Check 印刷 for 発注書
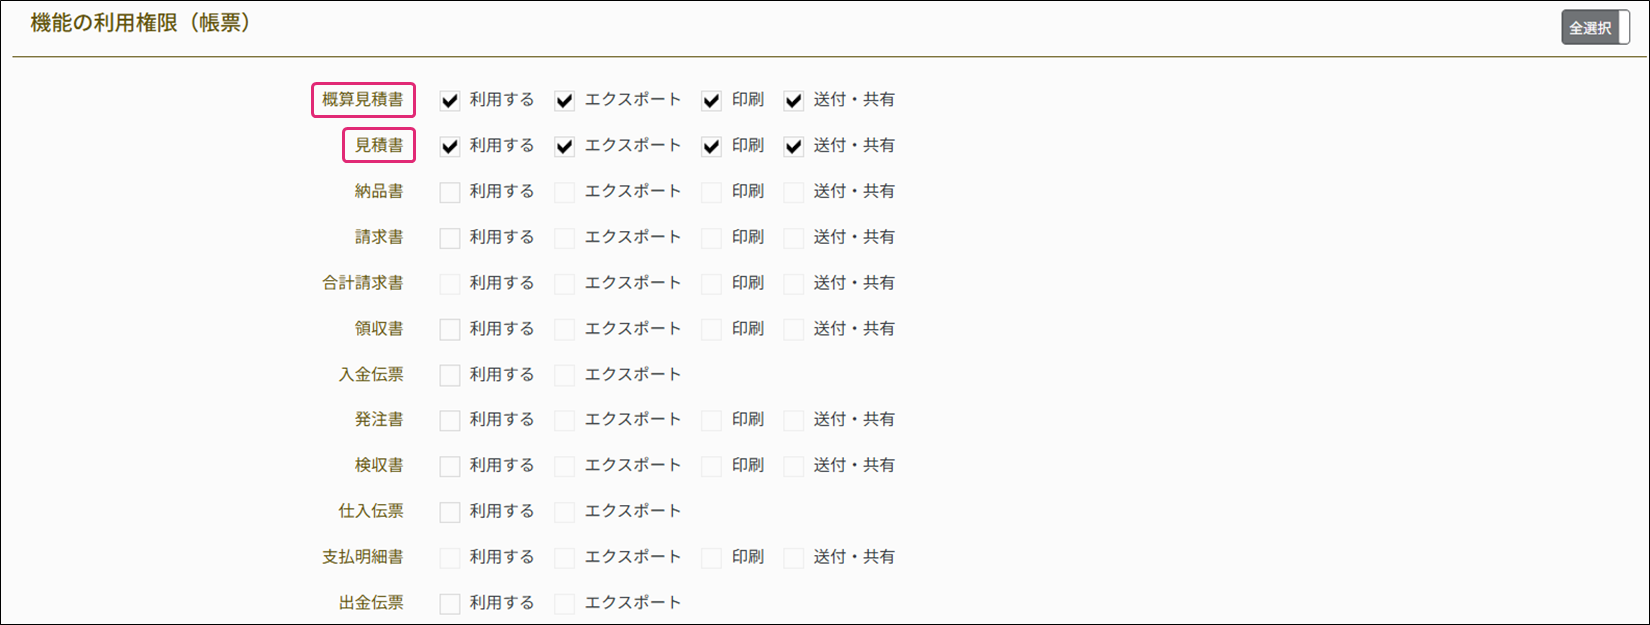 click(x=711, y=420)
